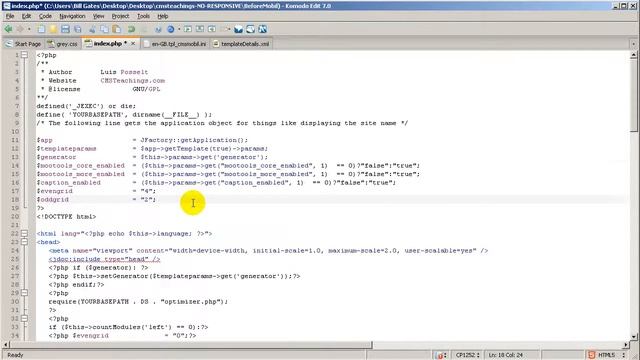Open recent locations dropdown arrow
The width and height of the screenshot is (640, 360).
click(x=29, y=29)
